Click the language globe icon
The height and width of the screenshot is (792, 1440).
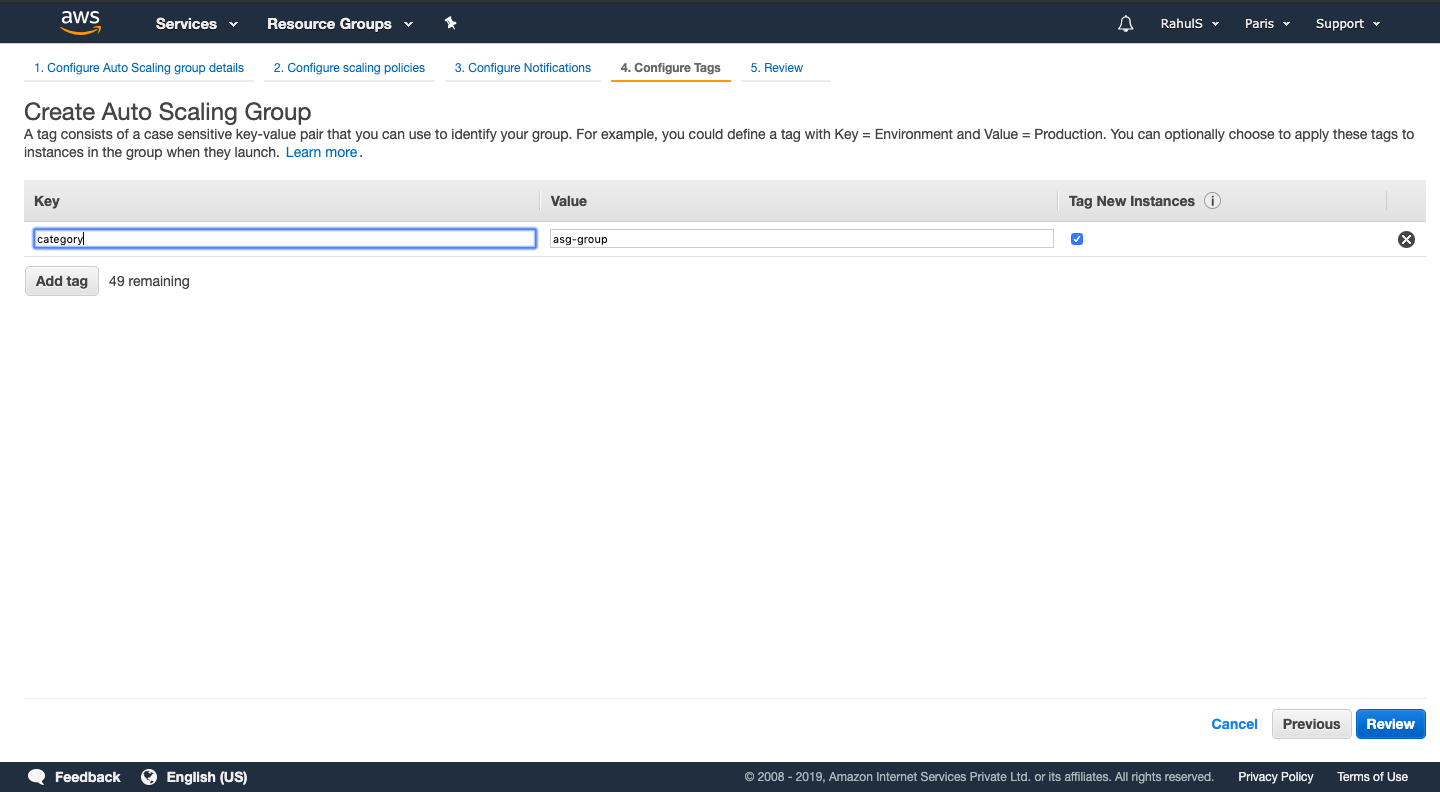[149, 776]
